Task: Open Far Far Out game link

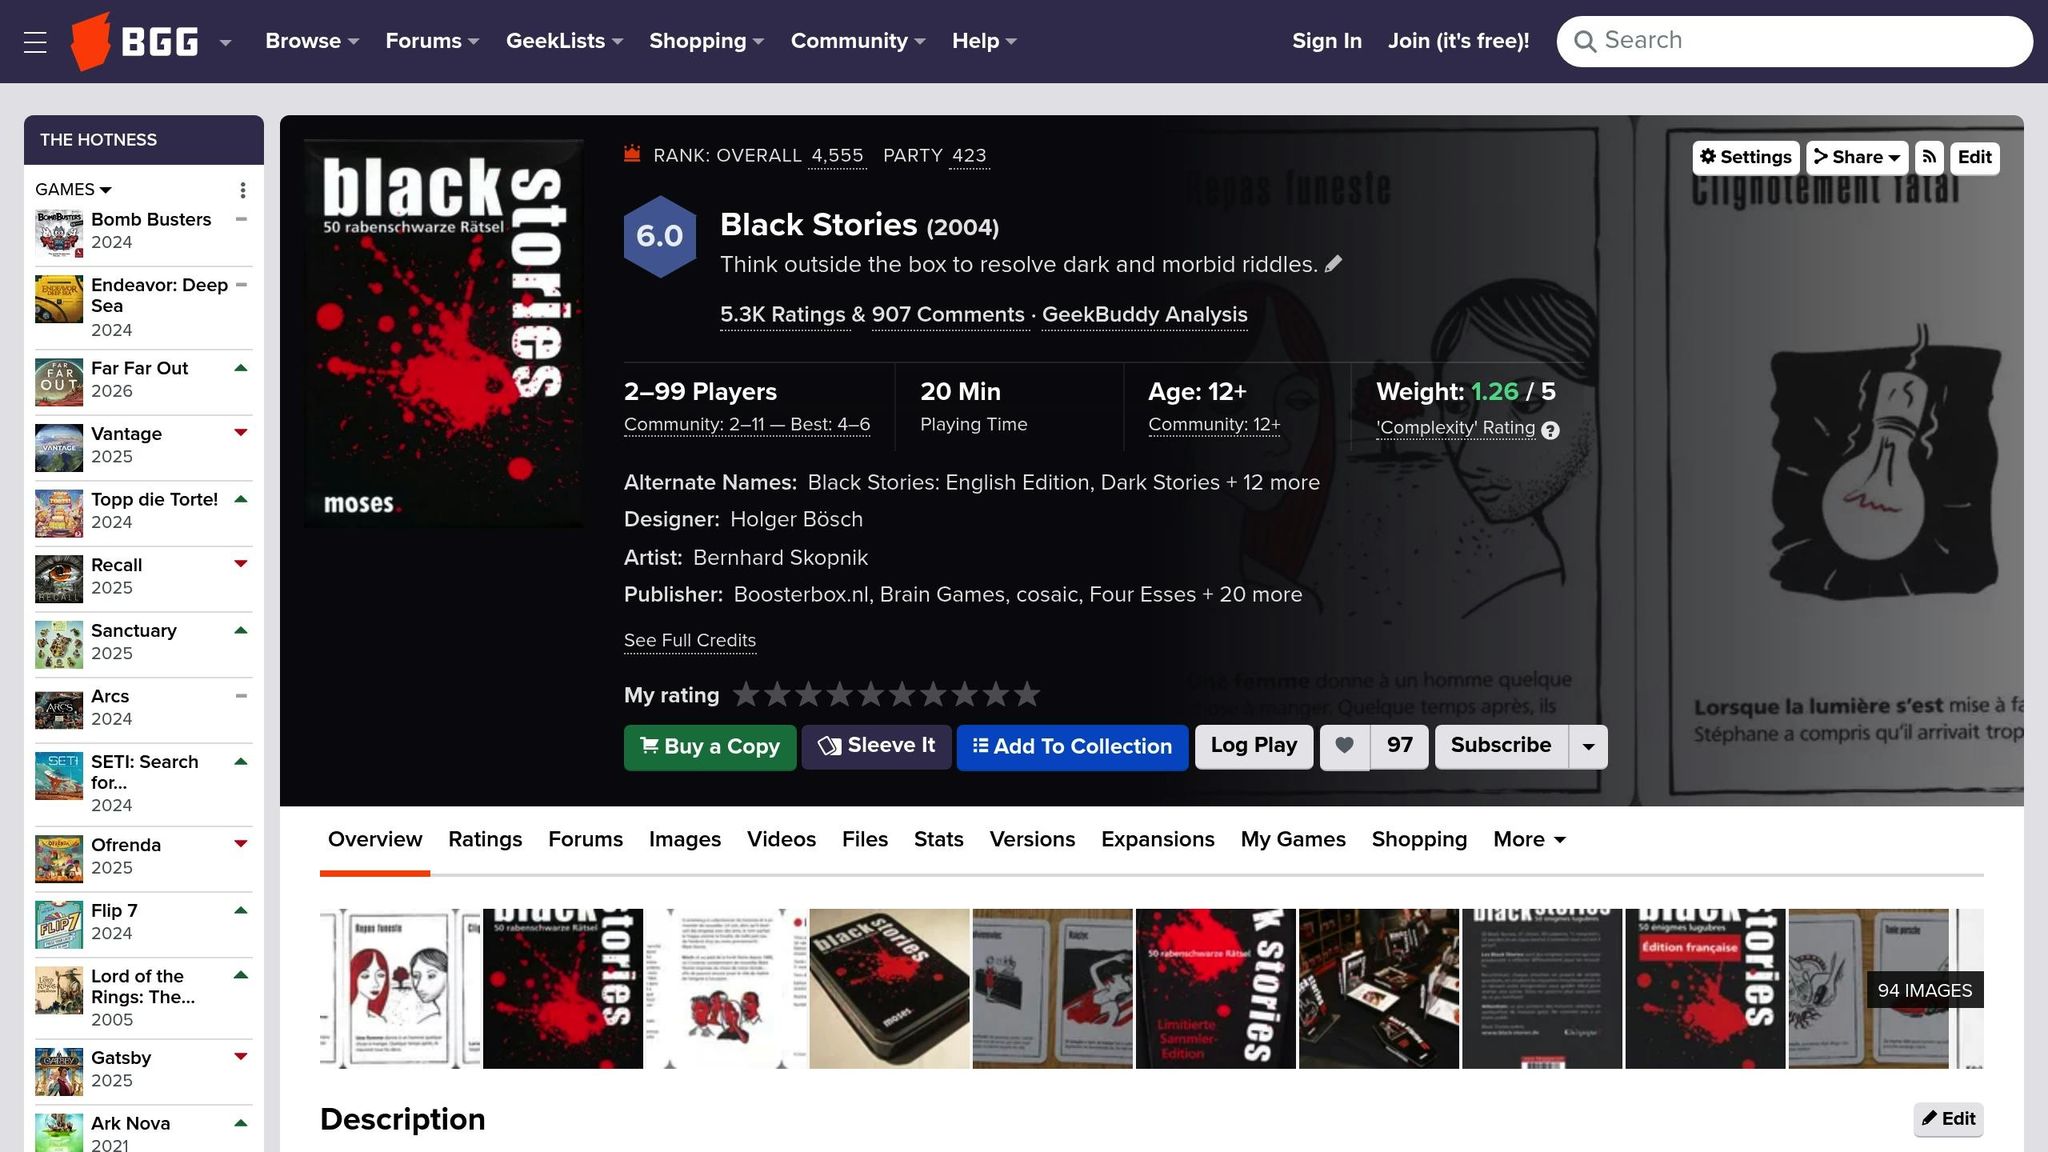Action: point(139,368)
